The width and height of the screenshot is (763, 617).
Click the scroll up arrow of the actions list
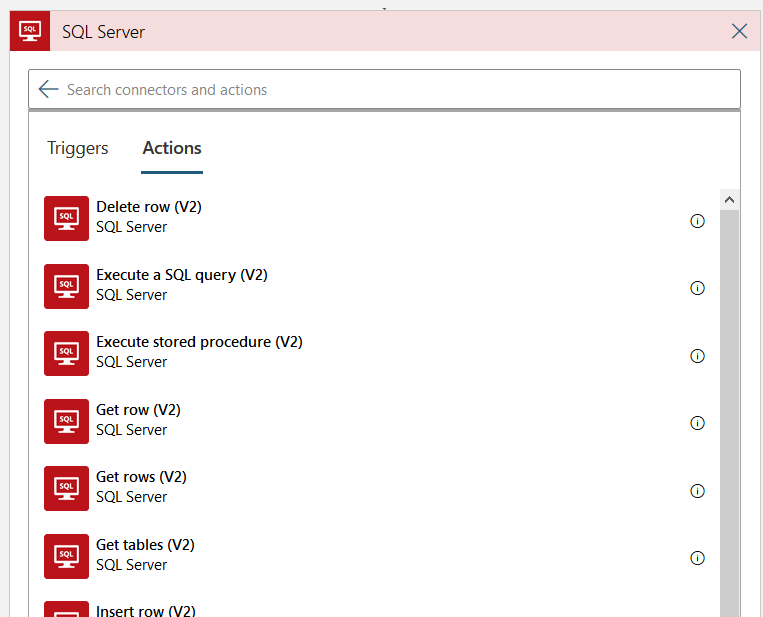click(x=729, y=200)
